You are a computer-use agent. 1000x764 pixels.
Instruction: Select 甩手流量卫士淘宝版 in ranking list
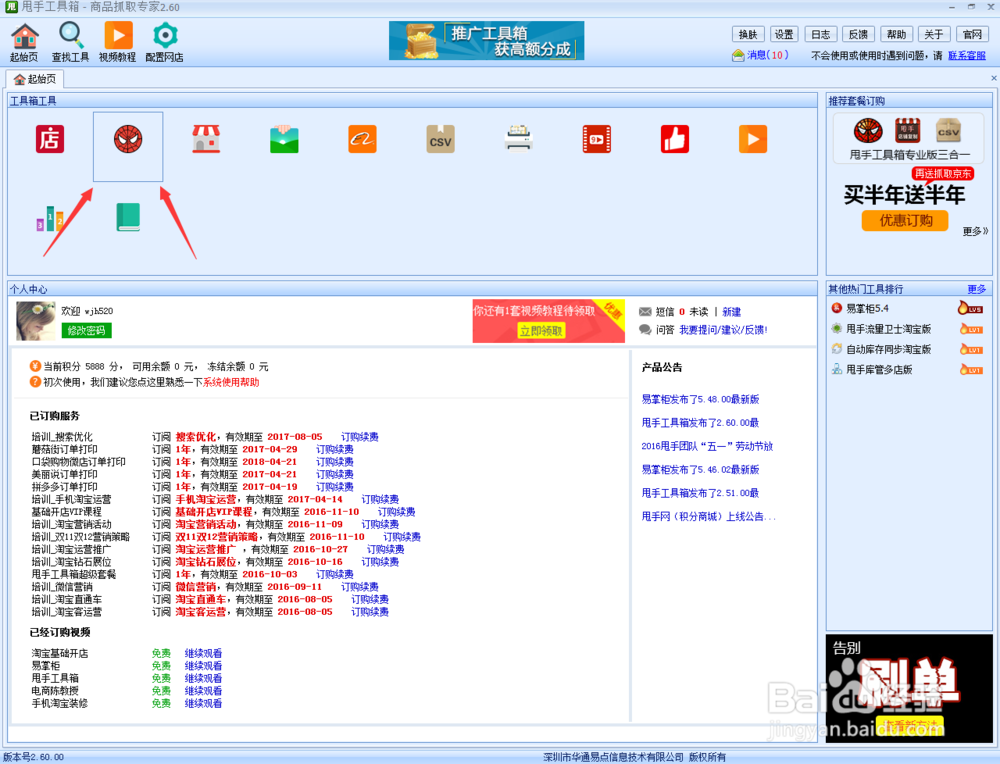tap(888, 329)
